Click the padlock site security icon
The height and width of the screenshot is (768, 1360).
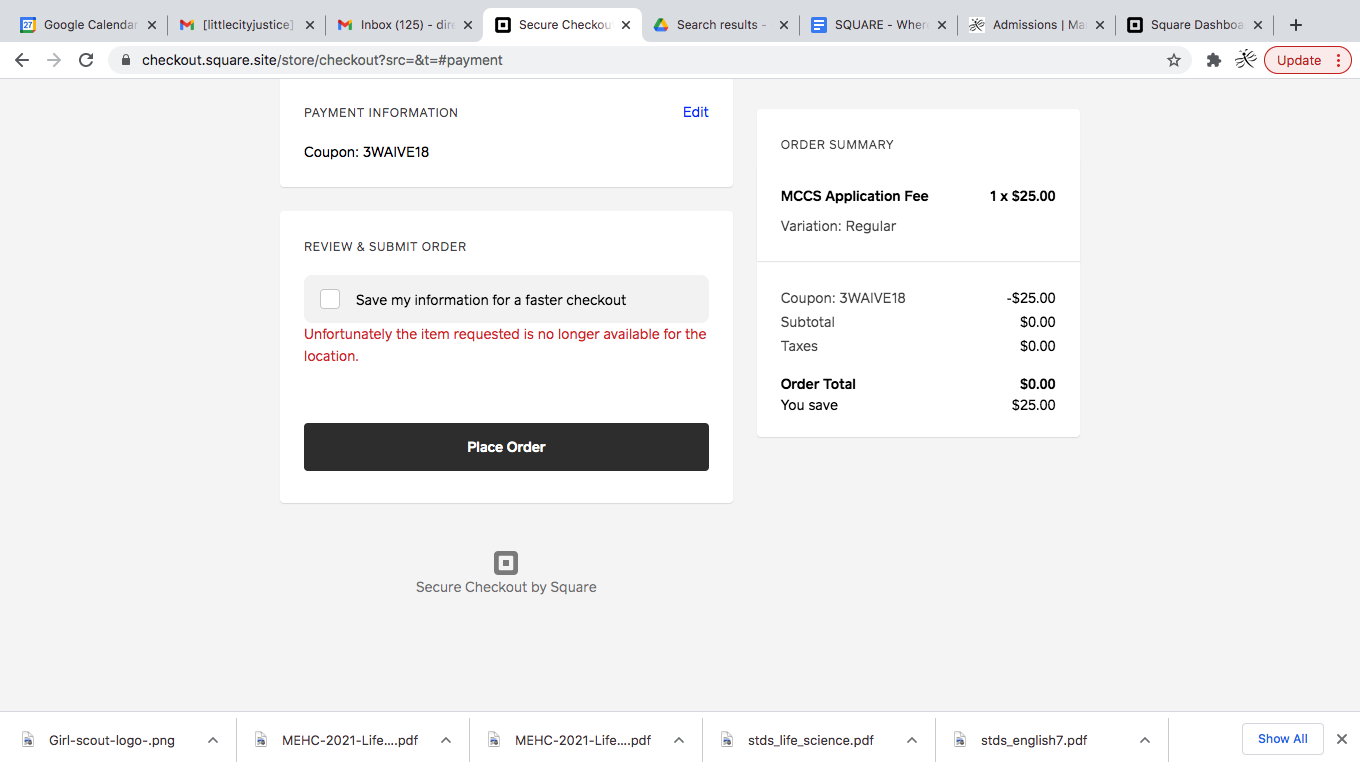[x=126, y=60]
